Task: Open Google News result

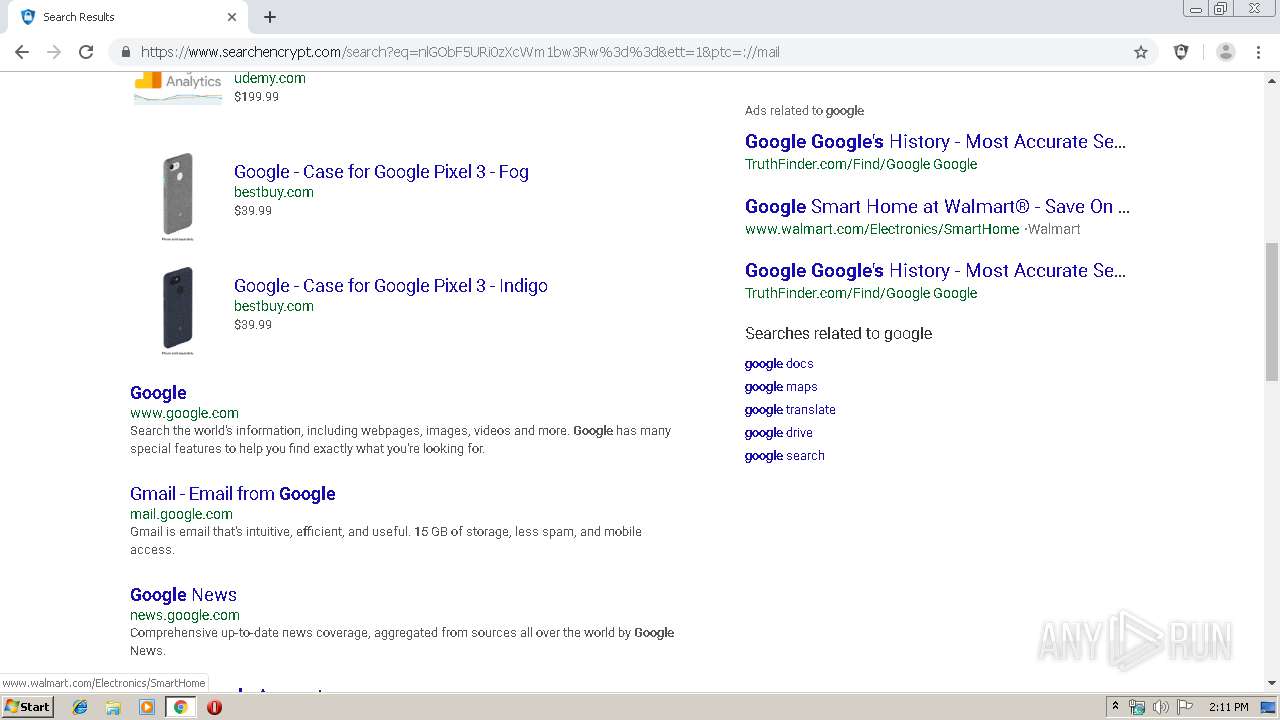Action: point(183,595)
